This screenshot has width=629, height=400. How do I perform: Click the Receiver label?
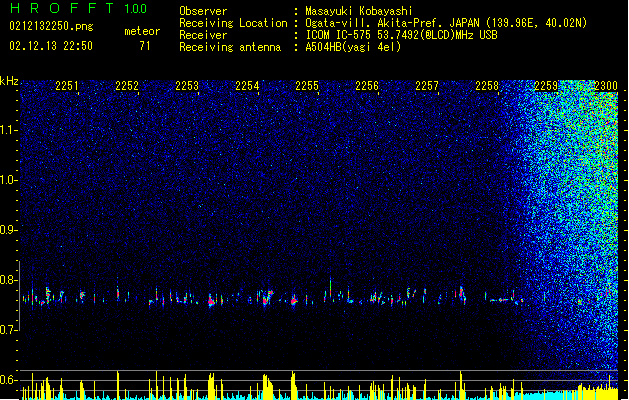pyautogui.click(x=203, y=35)
